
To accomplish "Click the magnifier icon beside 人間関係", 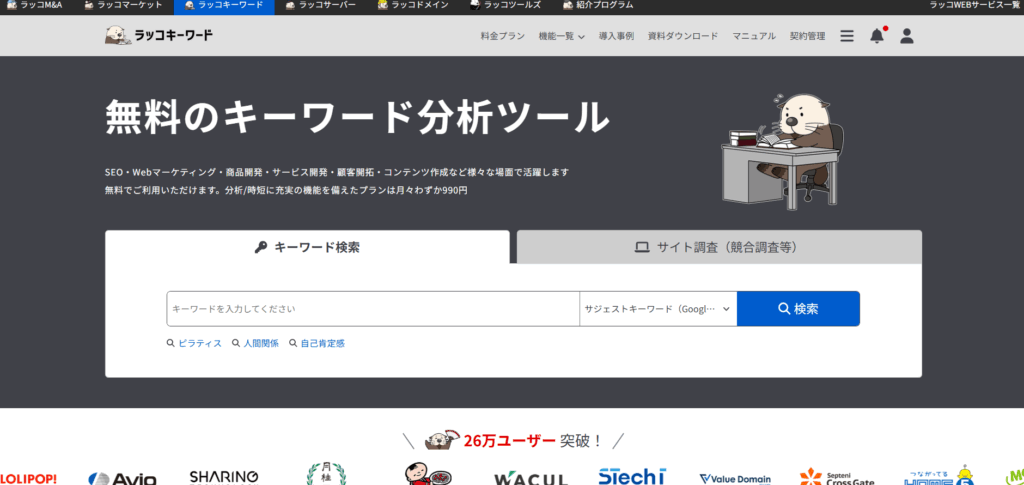I will [236, 343].
